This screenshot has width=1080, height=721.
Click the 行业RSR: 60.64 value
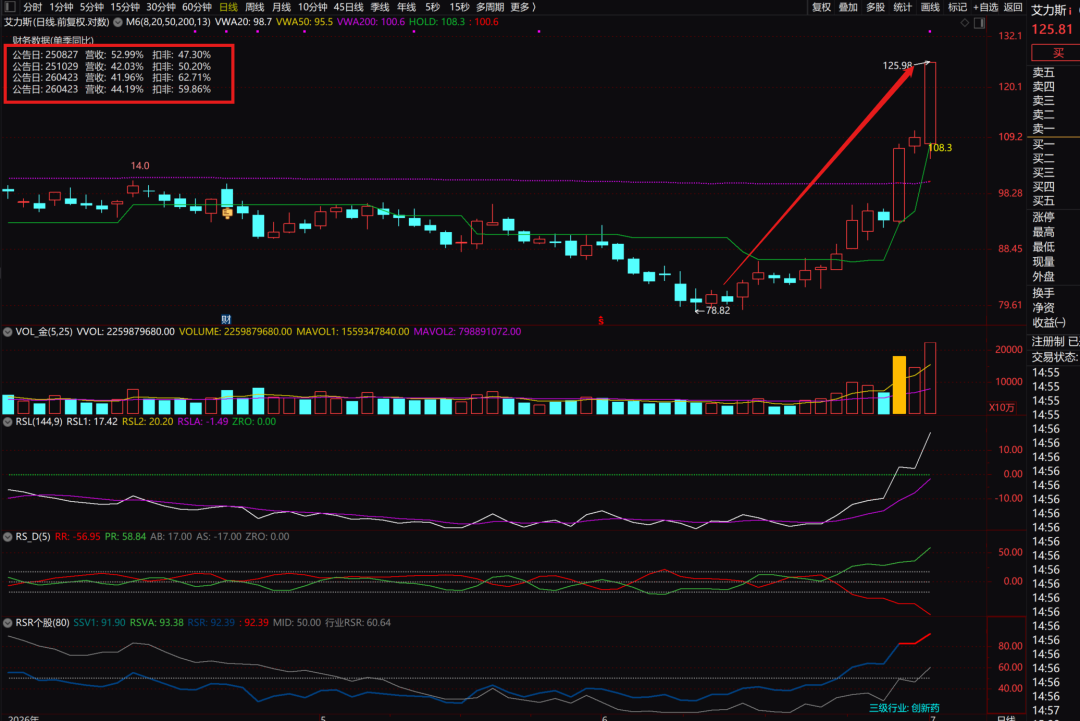357,623
